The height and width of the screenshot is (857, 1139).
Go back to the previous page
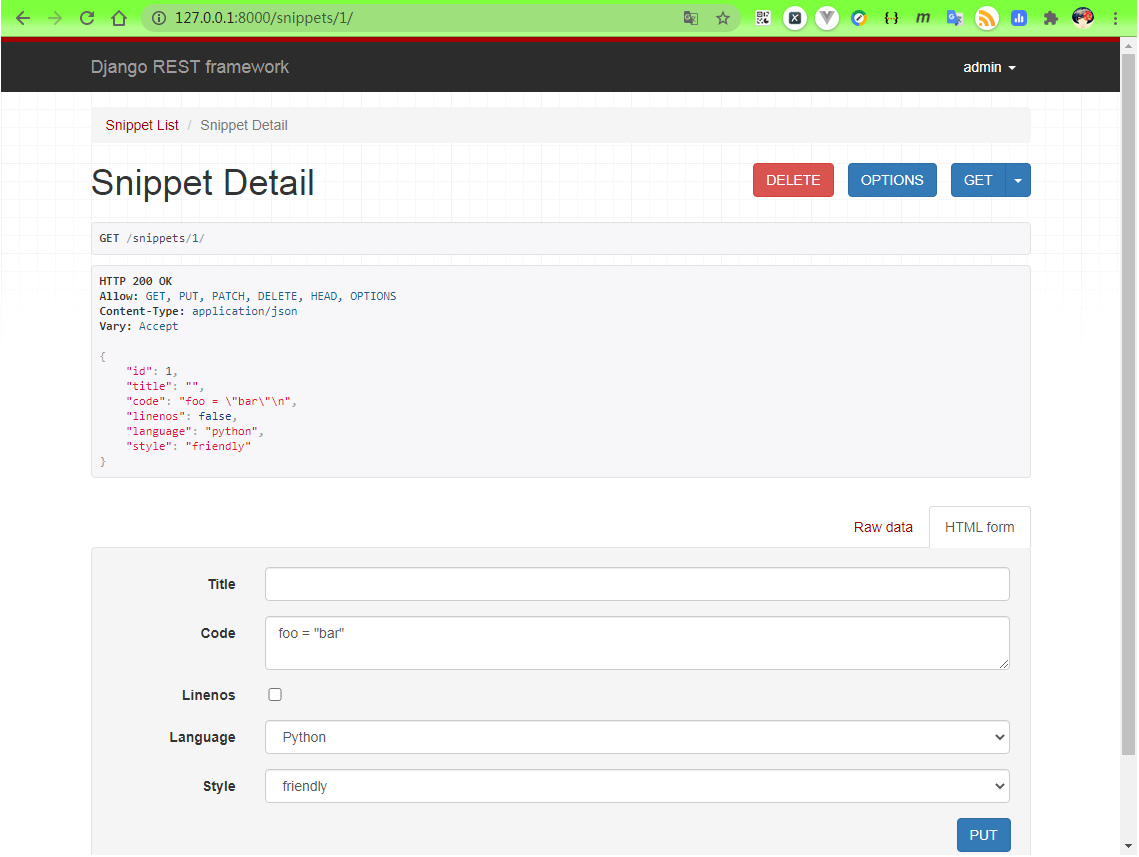(x=23, y=18)
